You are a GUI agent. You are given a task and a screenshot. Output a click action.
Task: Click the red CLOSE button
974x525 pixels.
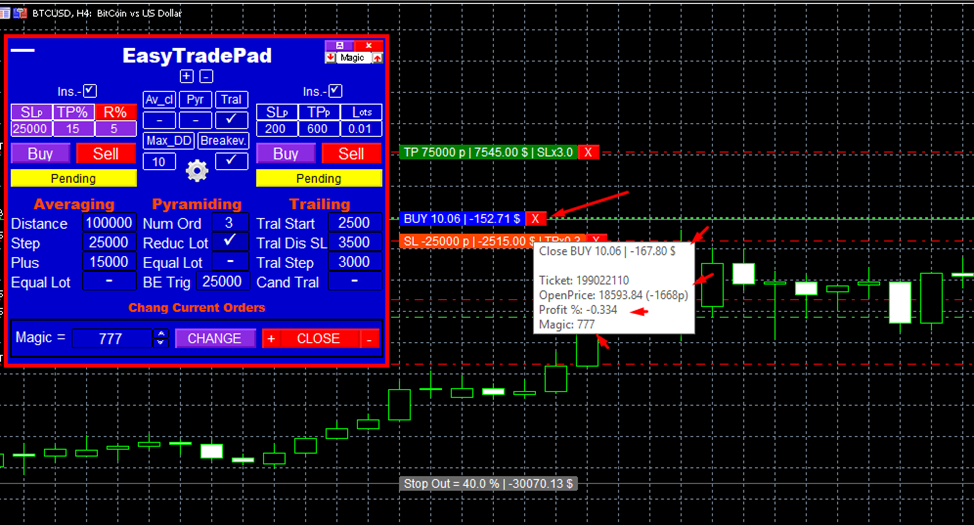point(319,339)
